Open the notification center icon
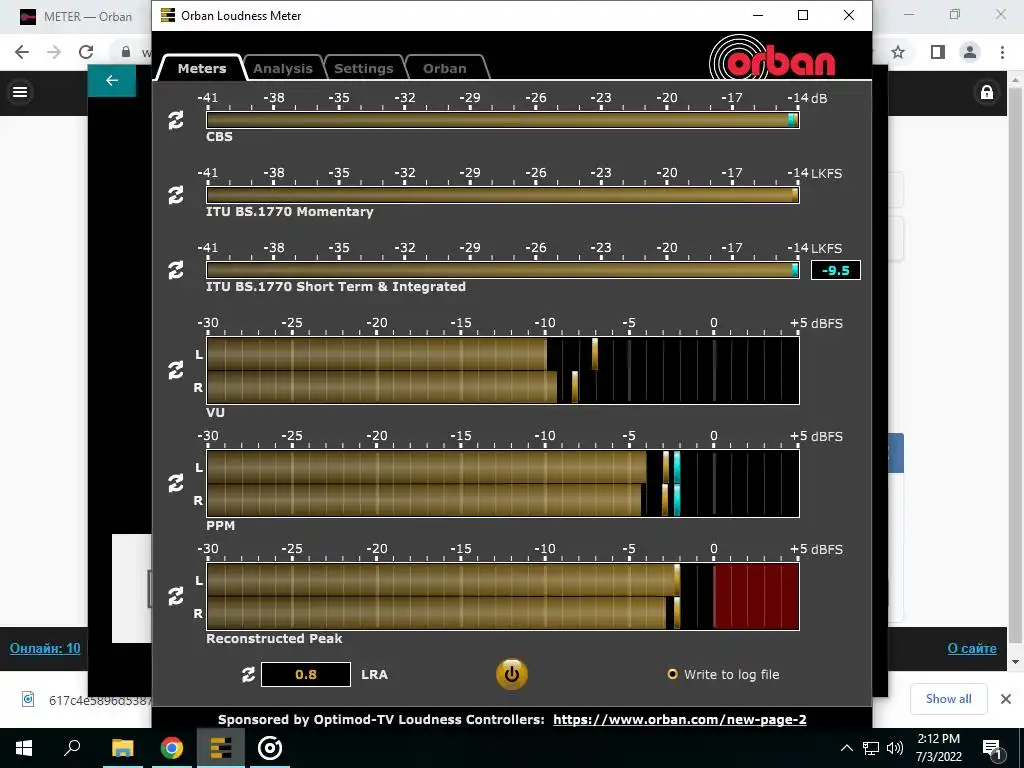The height and width of the screenshot is (768, 1024). 992,748
